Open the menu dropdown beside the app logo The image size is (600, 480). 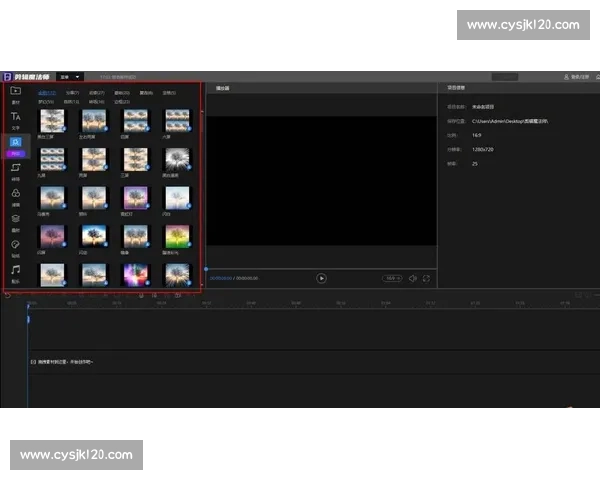click(x=70, y=76)
